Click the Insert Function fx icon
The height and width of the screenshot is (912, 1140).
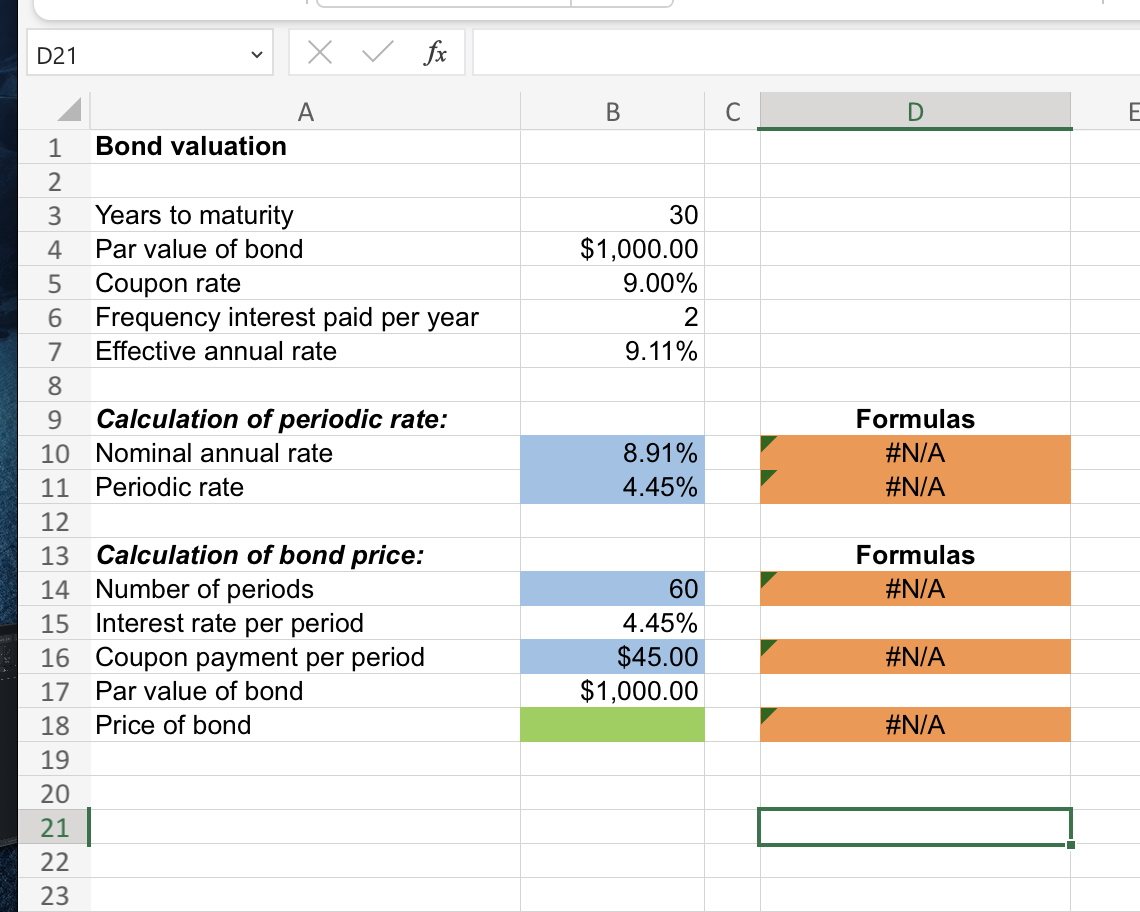[436, 52]
